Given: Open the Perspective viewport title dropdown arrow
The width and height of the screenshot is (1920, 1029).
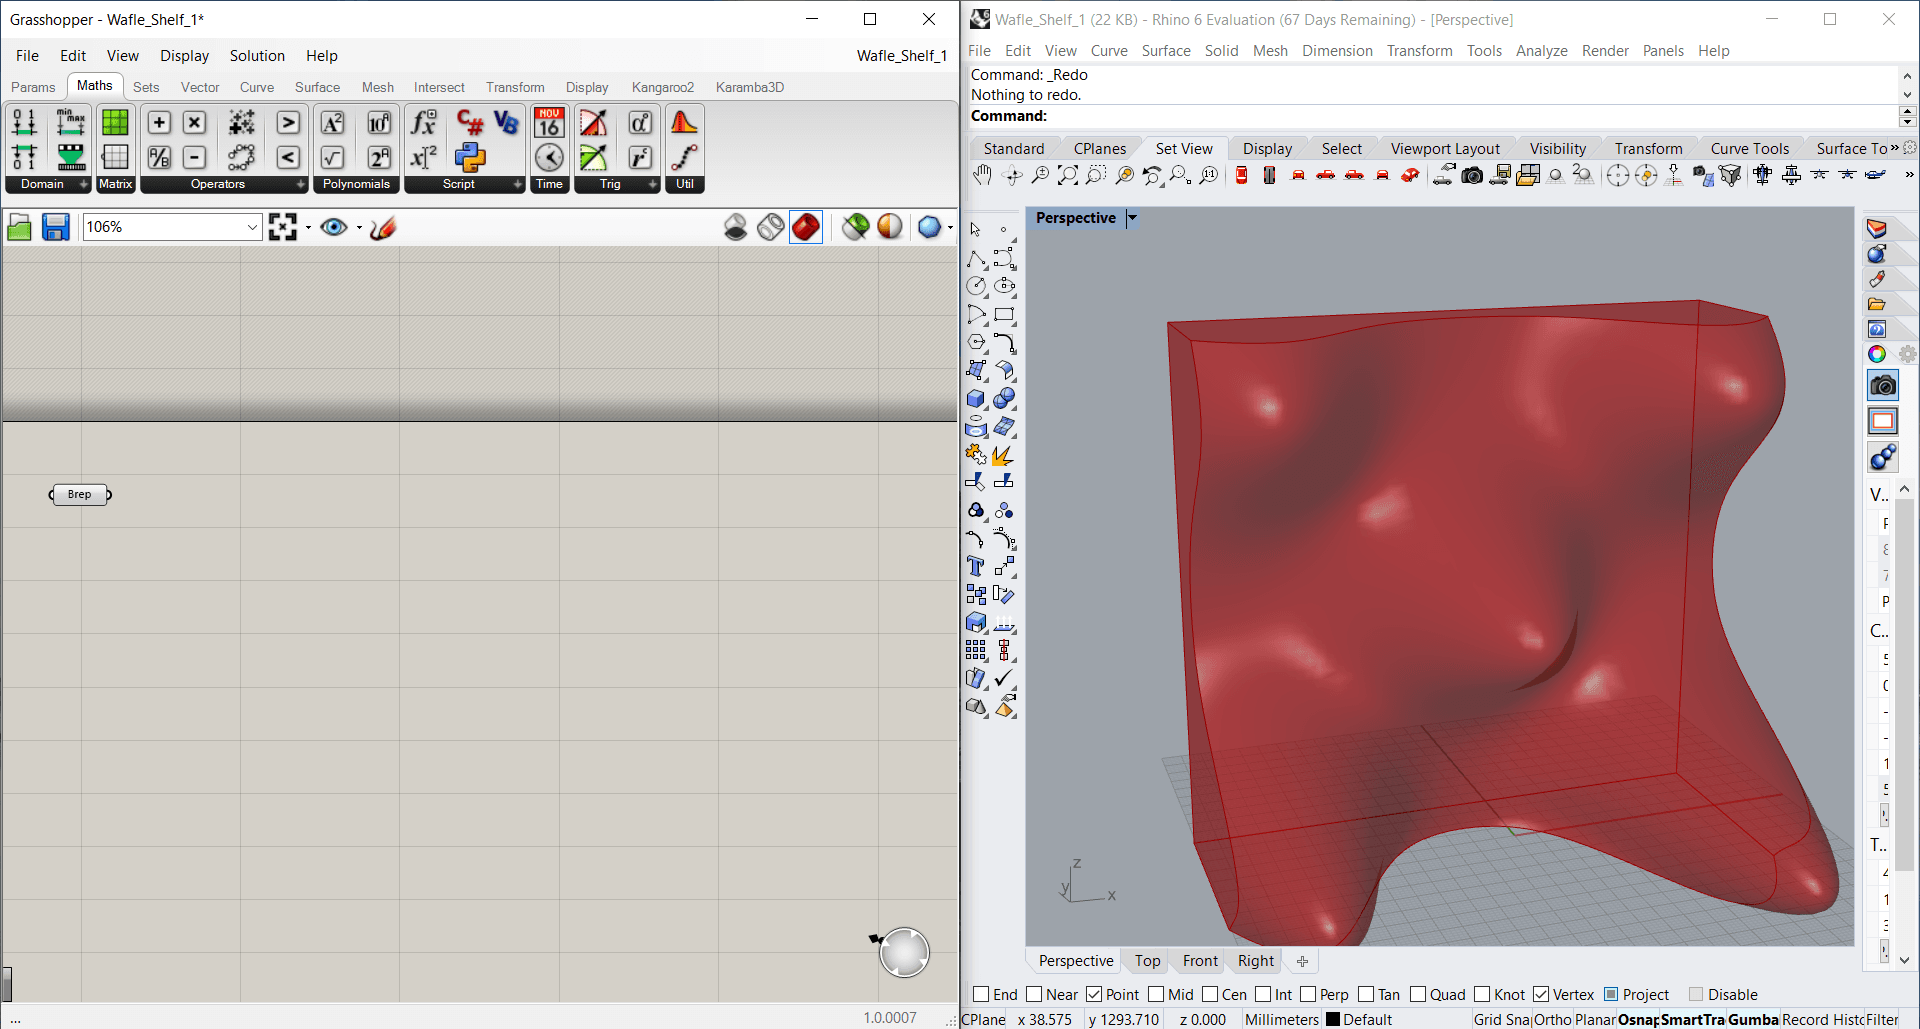Looking at the screenshot, I should 1132,218.
